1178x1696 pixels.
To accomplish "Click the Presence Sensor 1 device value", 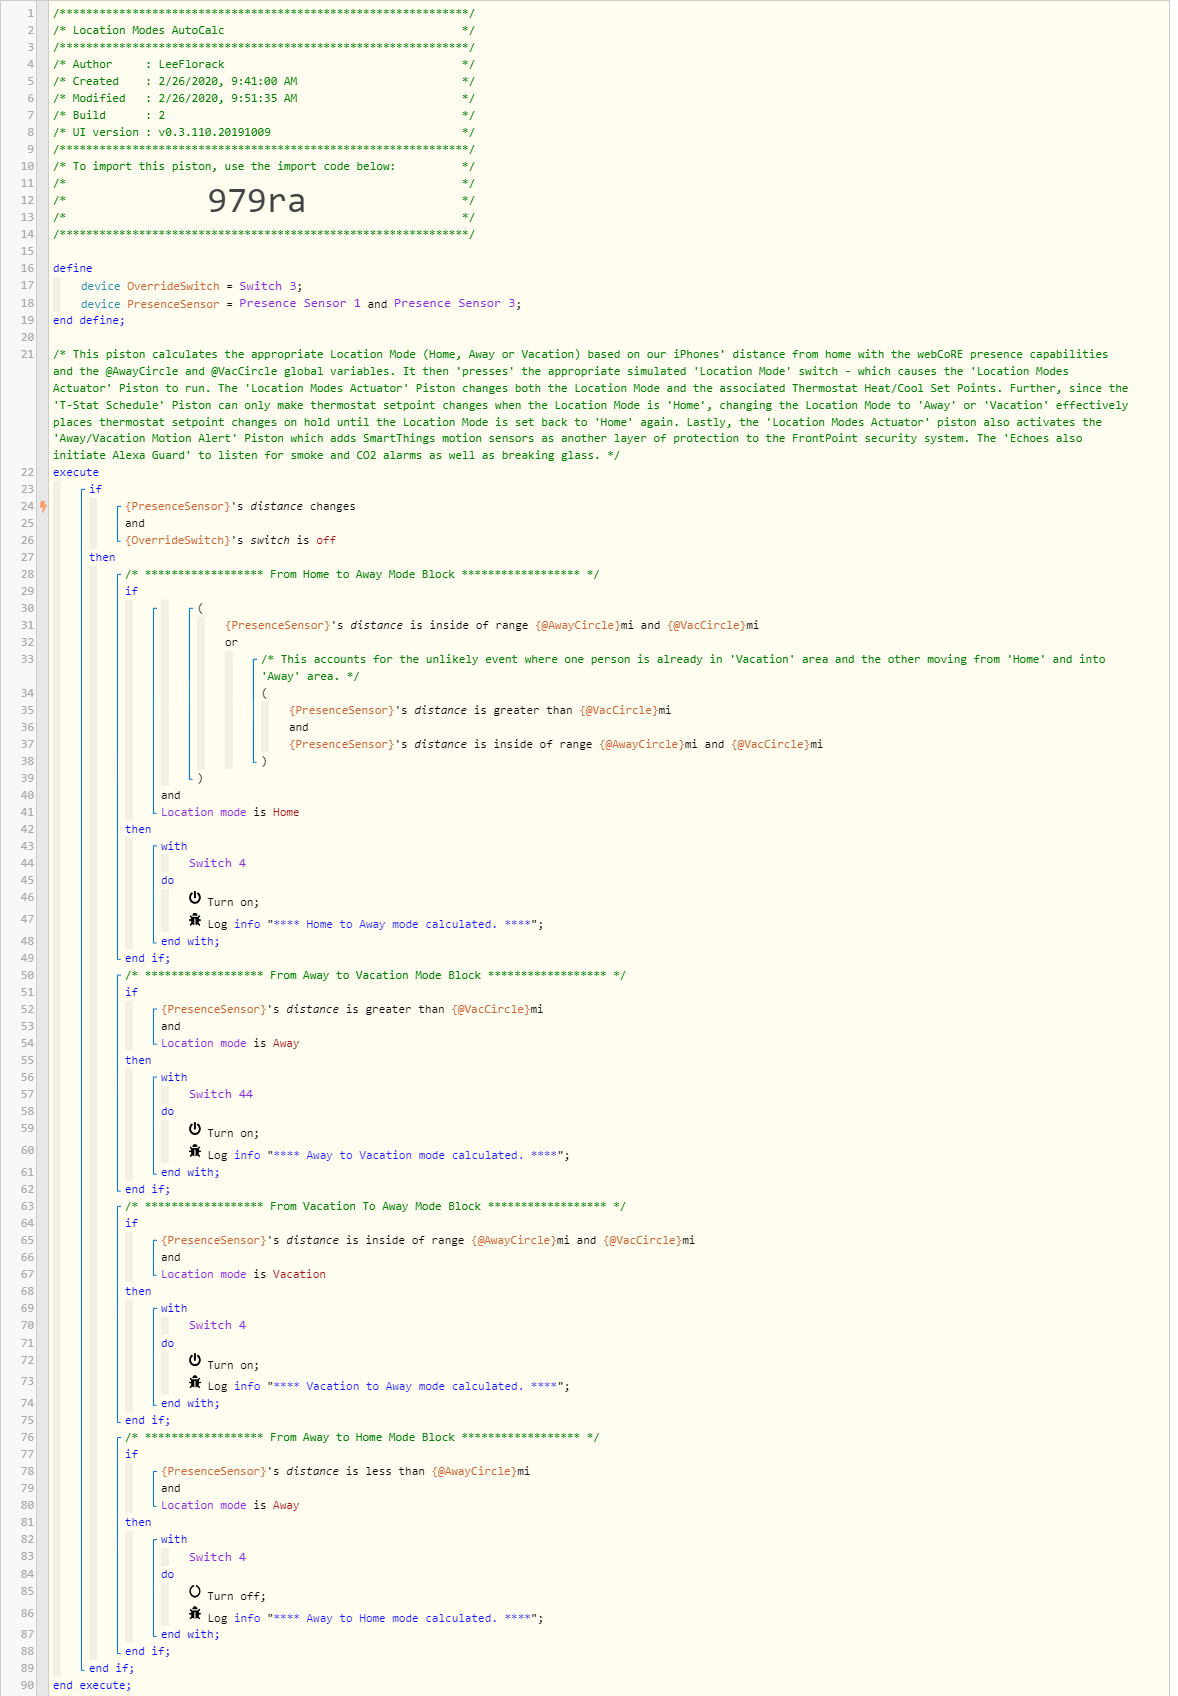I will (300, 303).
